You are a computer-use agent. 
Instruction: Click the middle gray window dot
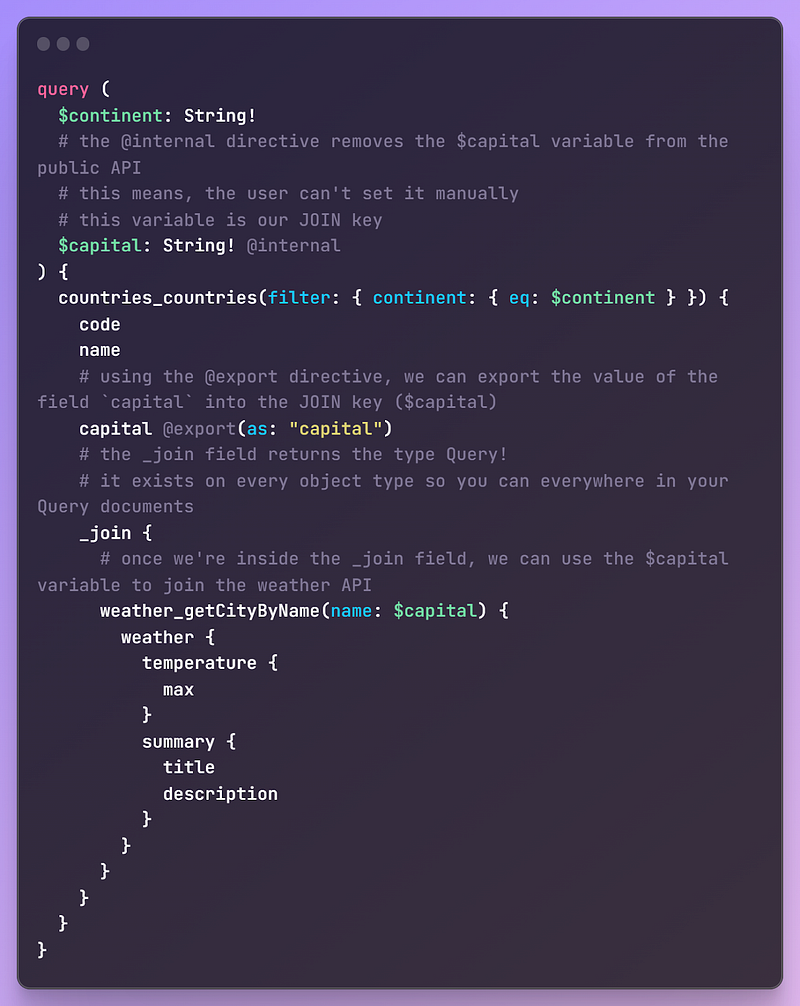click(x=63, y=44)
